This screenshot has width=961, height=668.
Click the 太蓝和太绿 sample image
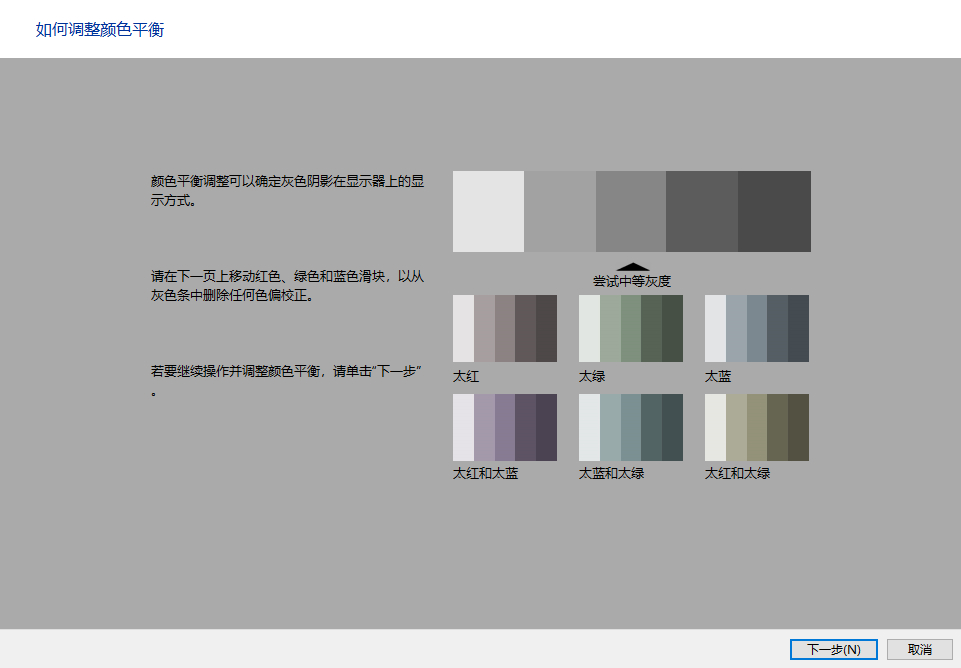pyautogui.click(x=631, y=427)
